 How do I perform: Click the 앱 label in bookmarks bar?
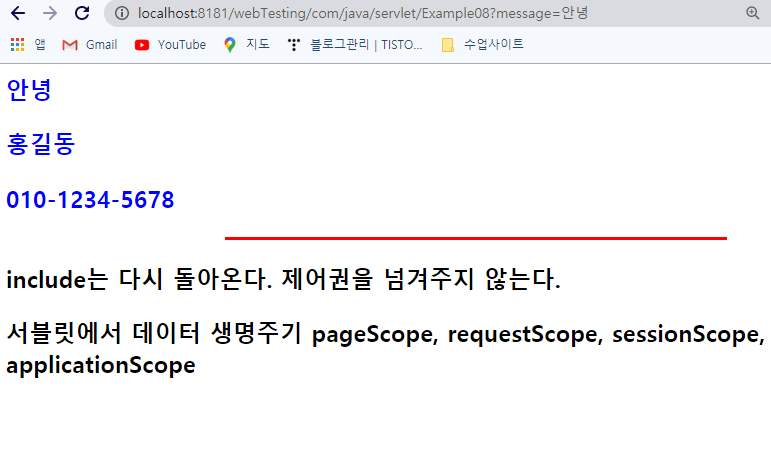click(40, 45)
